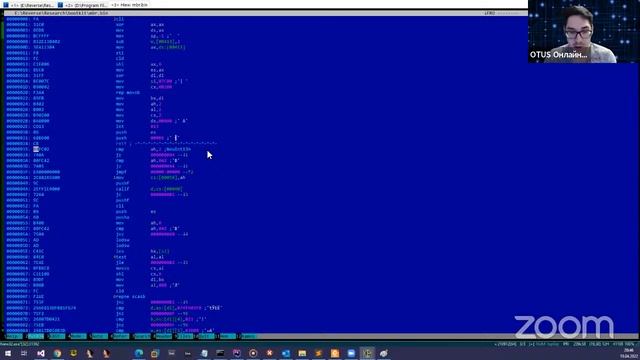
Task: Click the first function-key button in the Hiew bar
Action: (14, 336)
